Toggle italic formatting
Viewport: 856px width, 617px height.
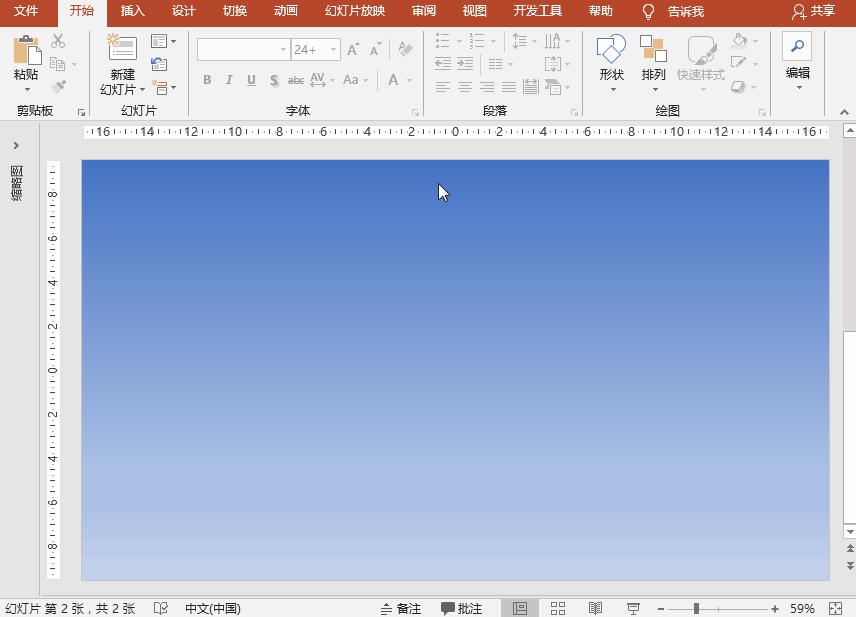pos(229,81)
